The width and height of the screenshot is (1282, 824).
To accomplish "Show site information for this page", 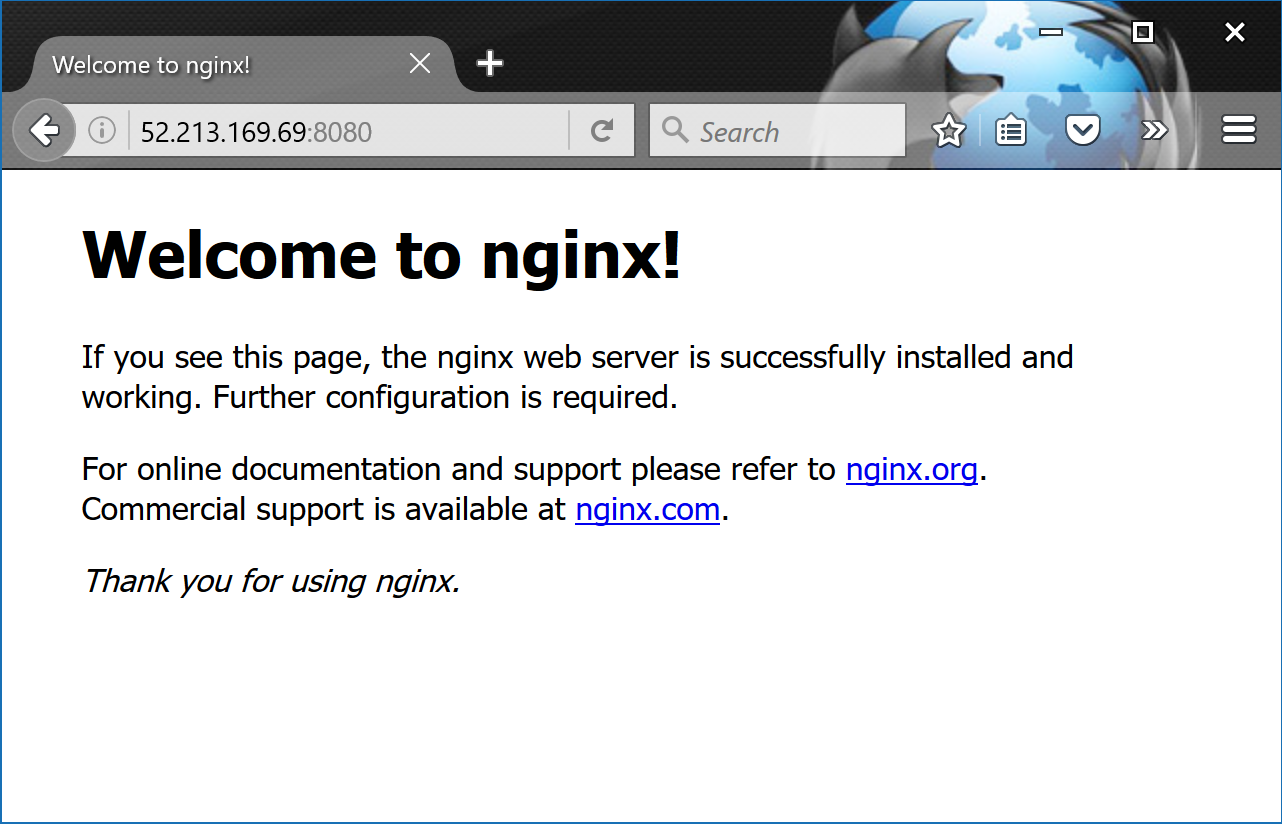I will (x=101, y=130).
